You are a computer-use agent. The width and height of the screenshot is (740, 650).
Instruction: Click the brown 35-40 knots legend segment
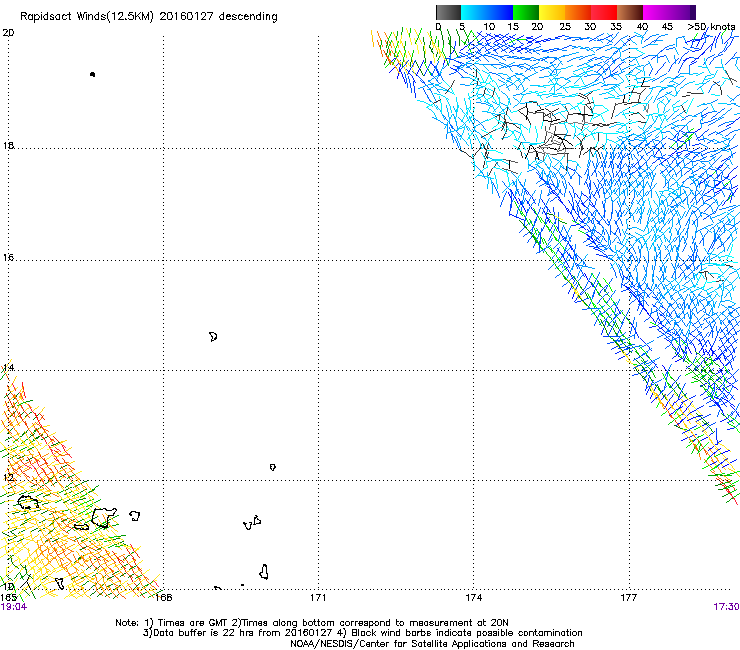(630, 12)
